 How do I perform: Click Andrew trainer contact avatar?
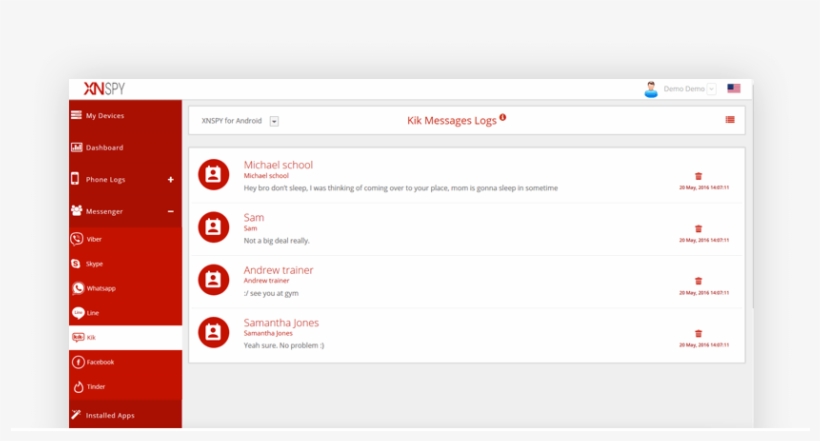213,280
